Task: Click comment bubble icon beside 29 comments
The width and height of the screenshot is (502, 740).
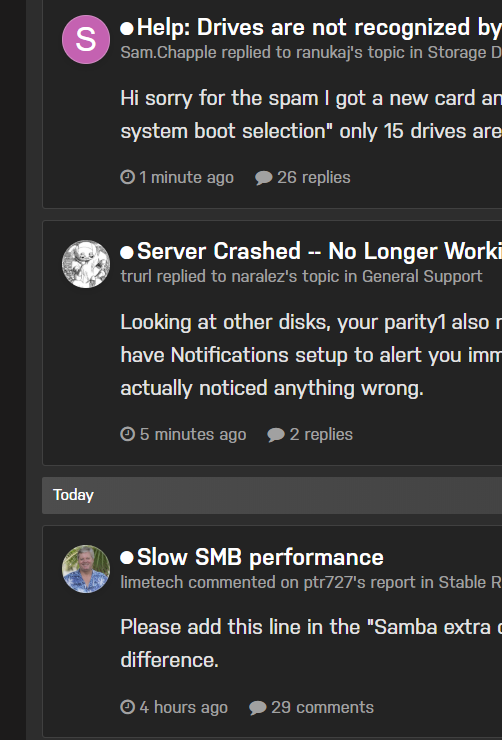Action: coord(258,707)
